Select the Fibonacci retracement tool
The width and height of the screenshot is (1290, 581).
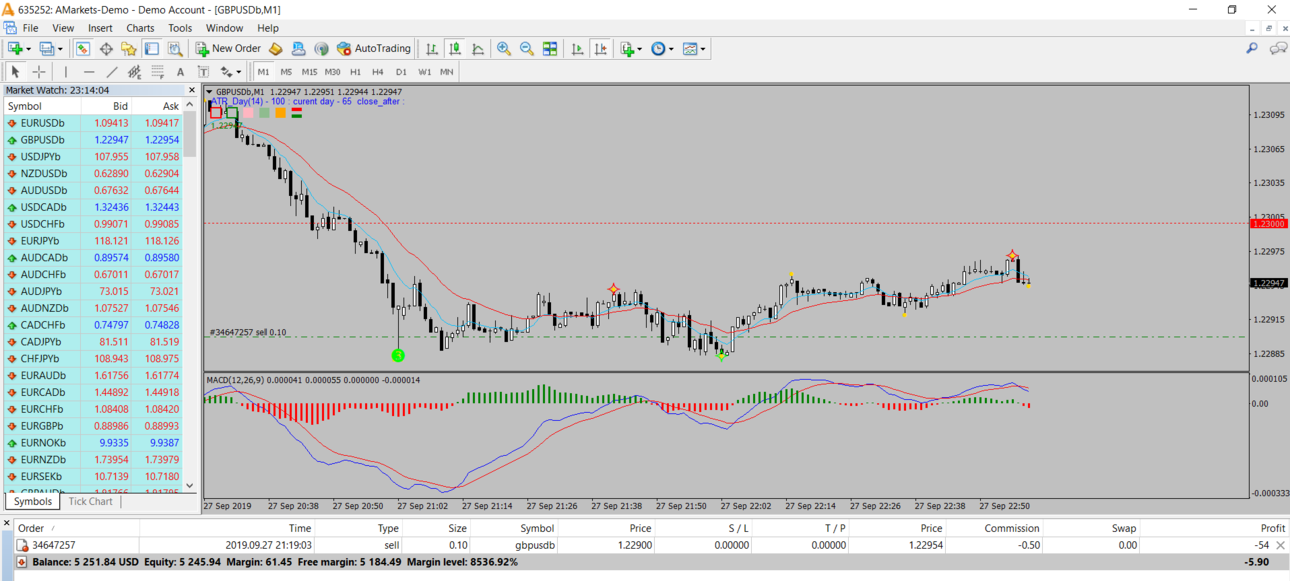coord(158,72)
